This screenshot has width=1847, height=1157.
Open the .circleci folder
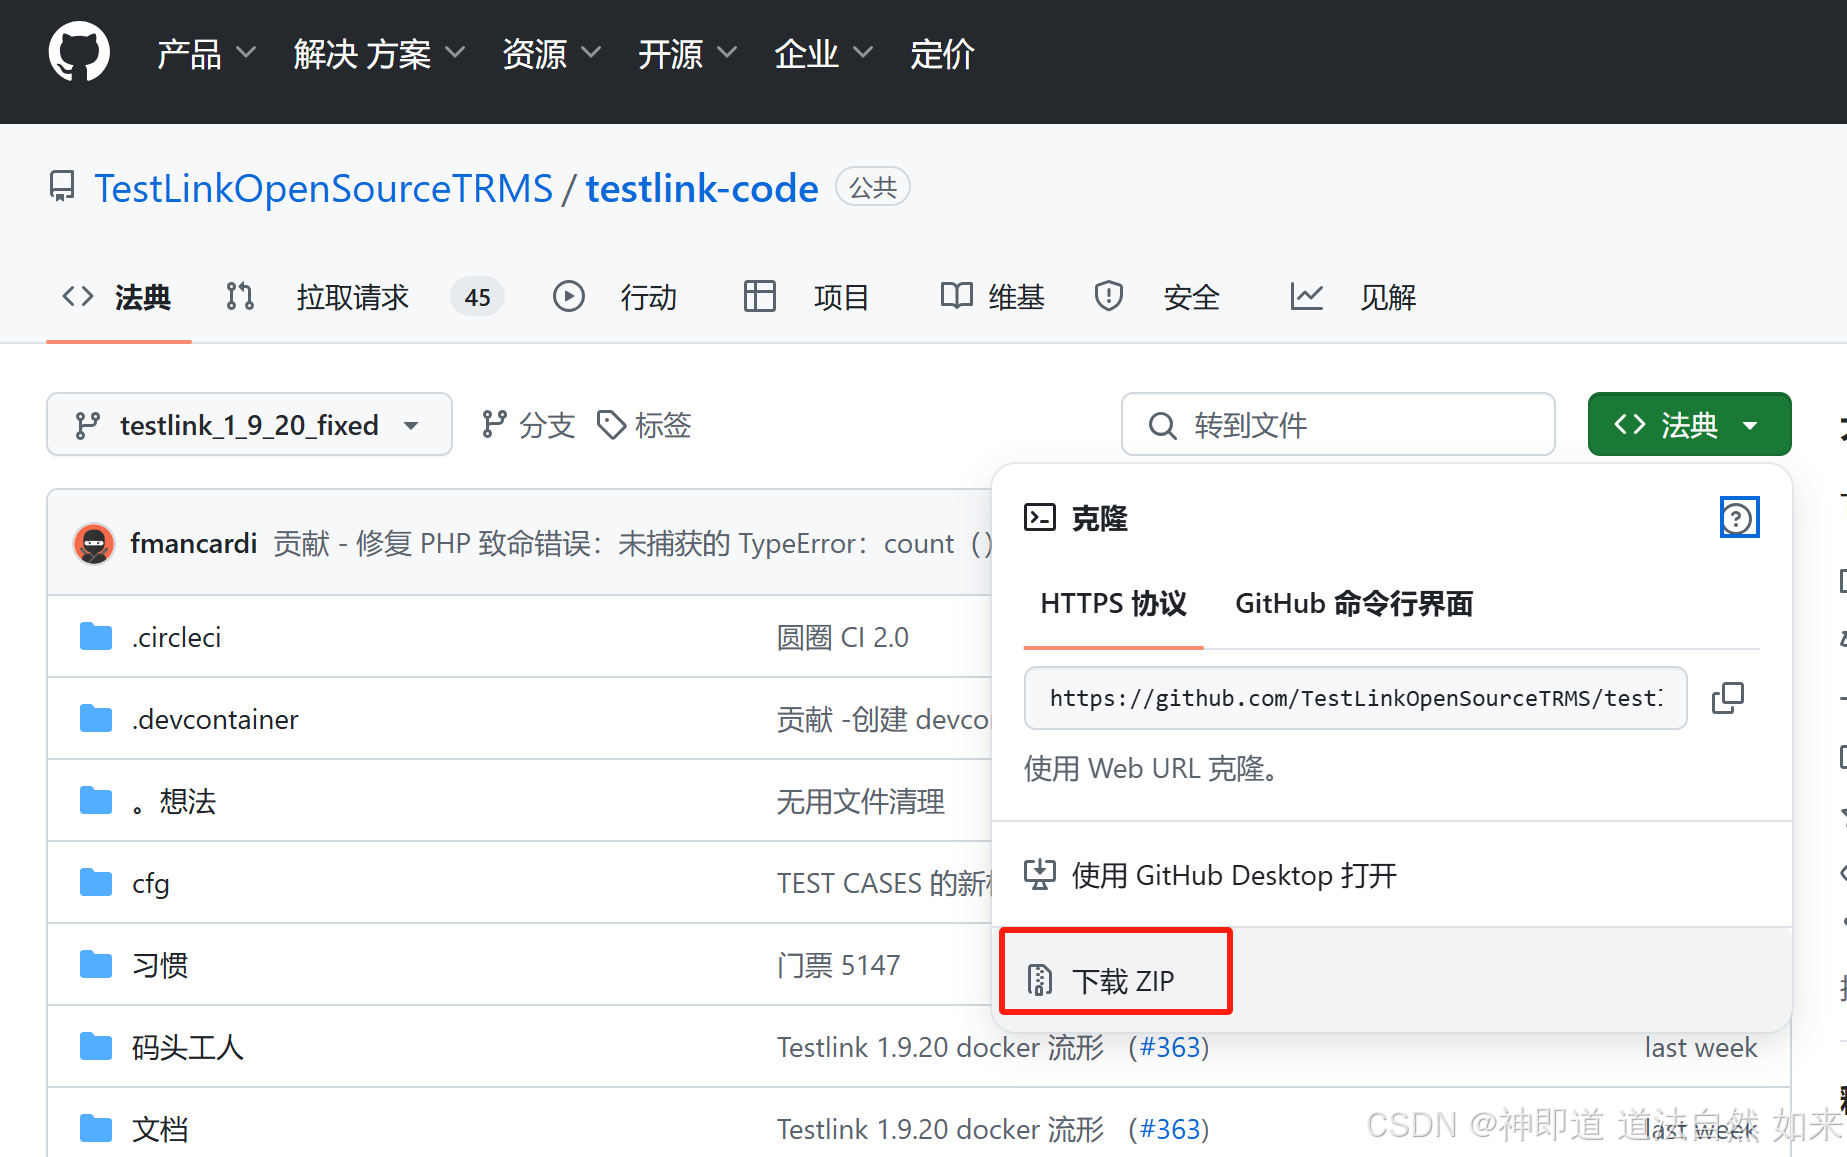tap(176, 637)
